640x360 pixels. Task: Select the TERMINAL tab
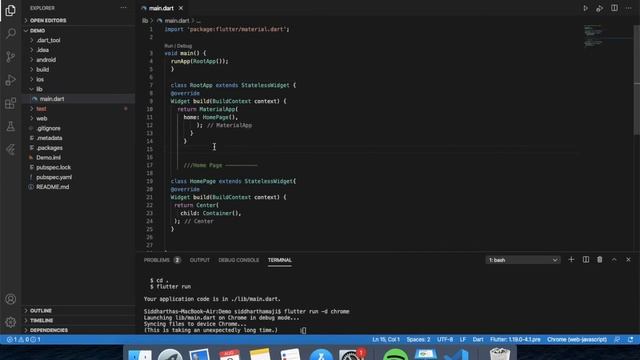click(x=280, y=260)
